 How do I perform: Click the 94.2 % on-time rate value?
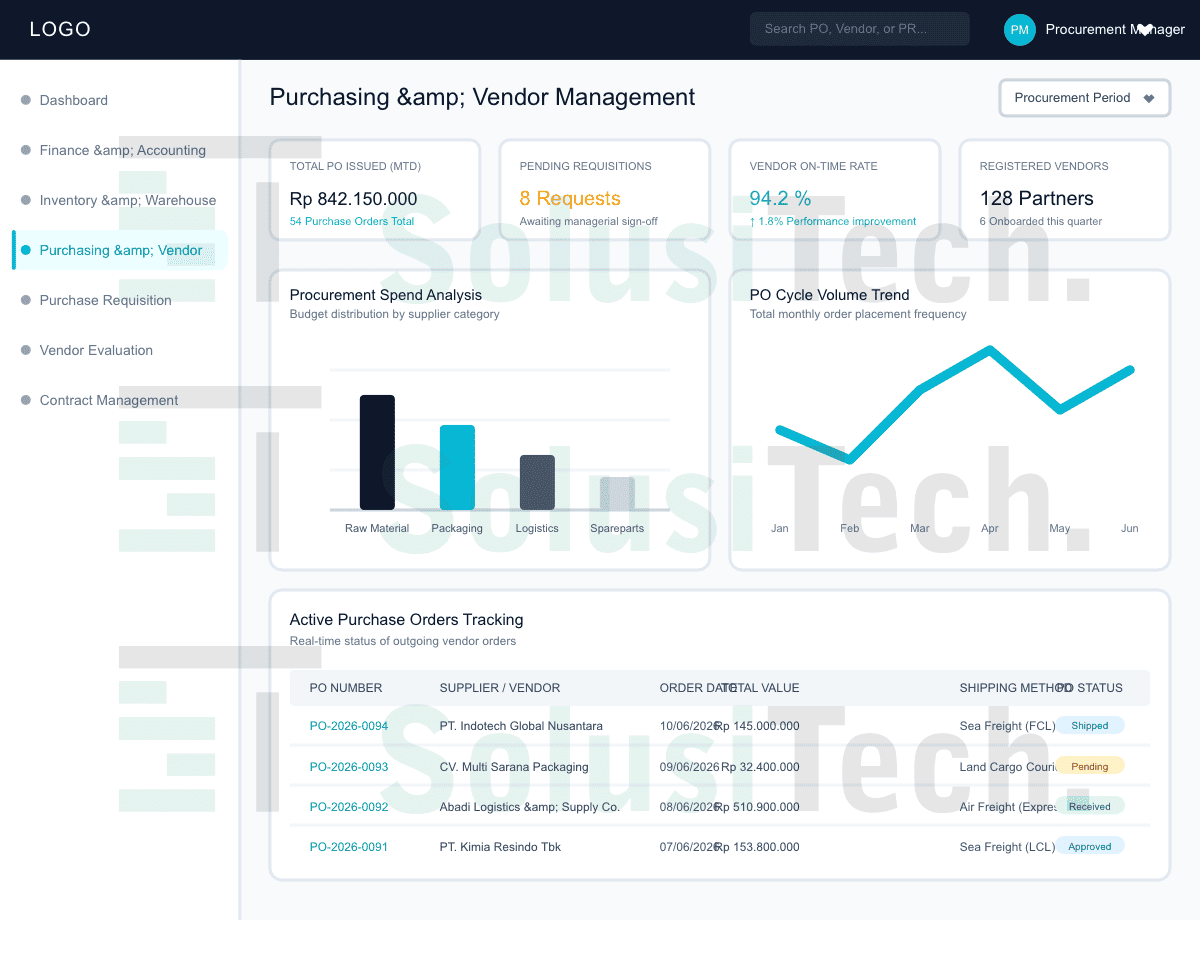(780, 199)
